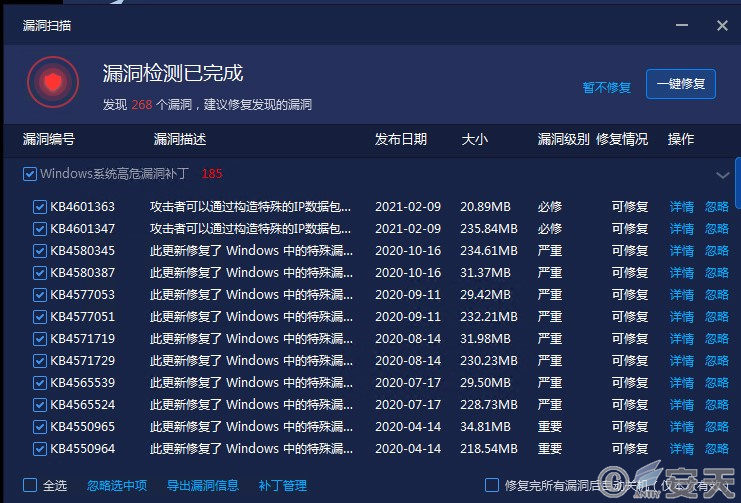The height and width of the screenshot is (503, 741).
Task: Open 详情 for KB4565524
Action: [681, 405]
